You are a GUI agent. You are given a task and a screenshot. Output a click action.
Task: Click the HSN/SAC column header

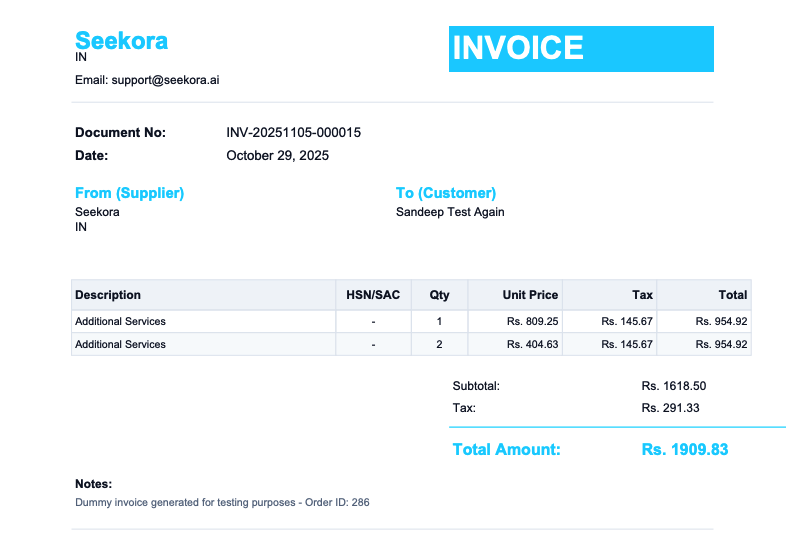coord(372,295)
